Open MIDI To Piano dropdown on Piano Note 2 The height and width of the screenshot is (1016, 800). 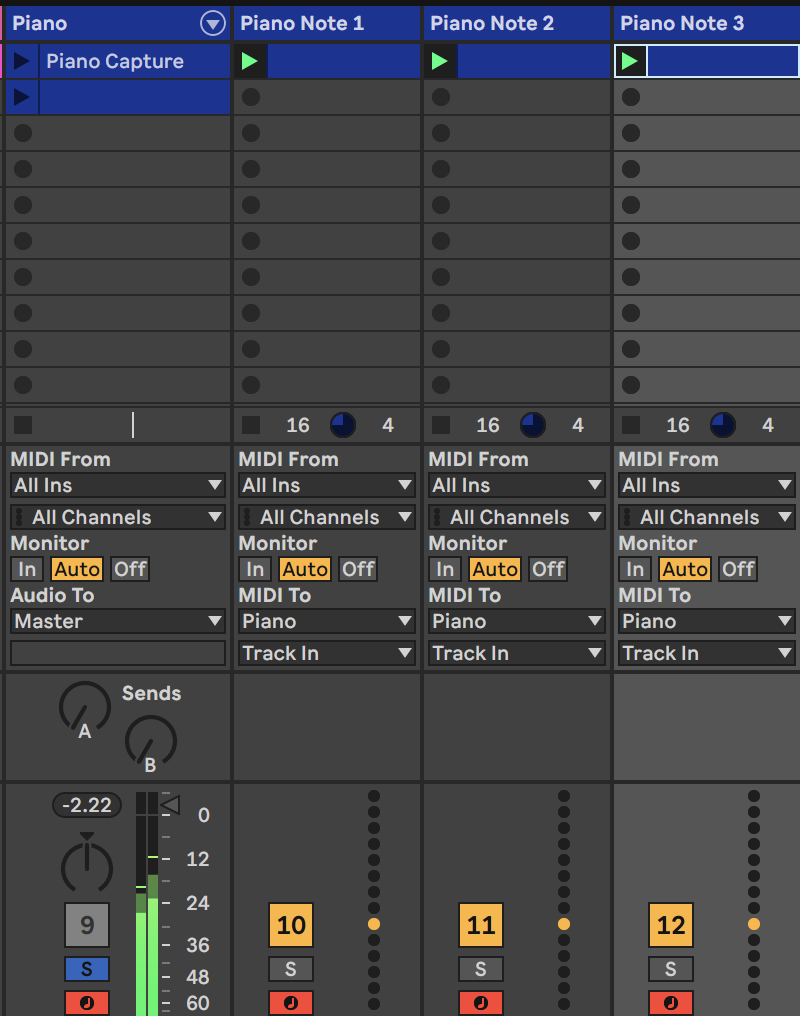[517, 621]
